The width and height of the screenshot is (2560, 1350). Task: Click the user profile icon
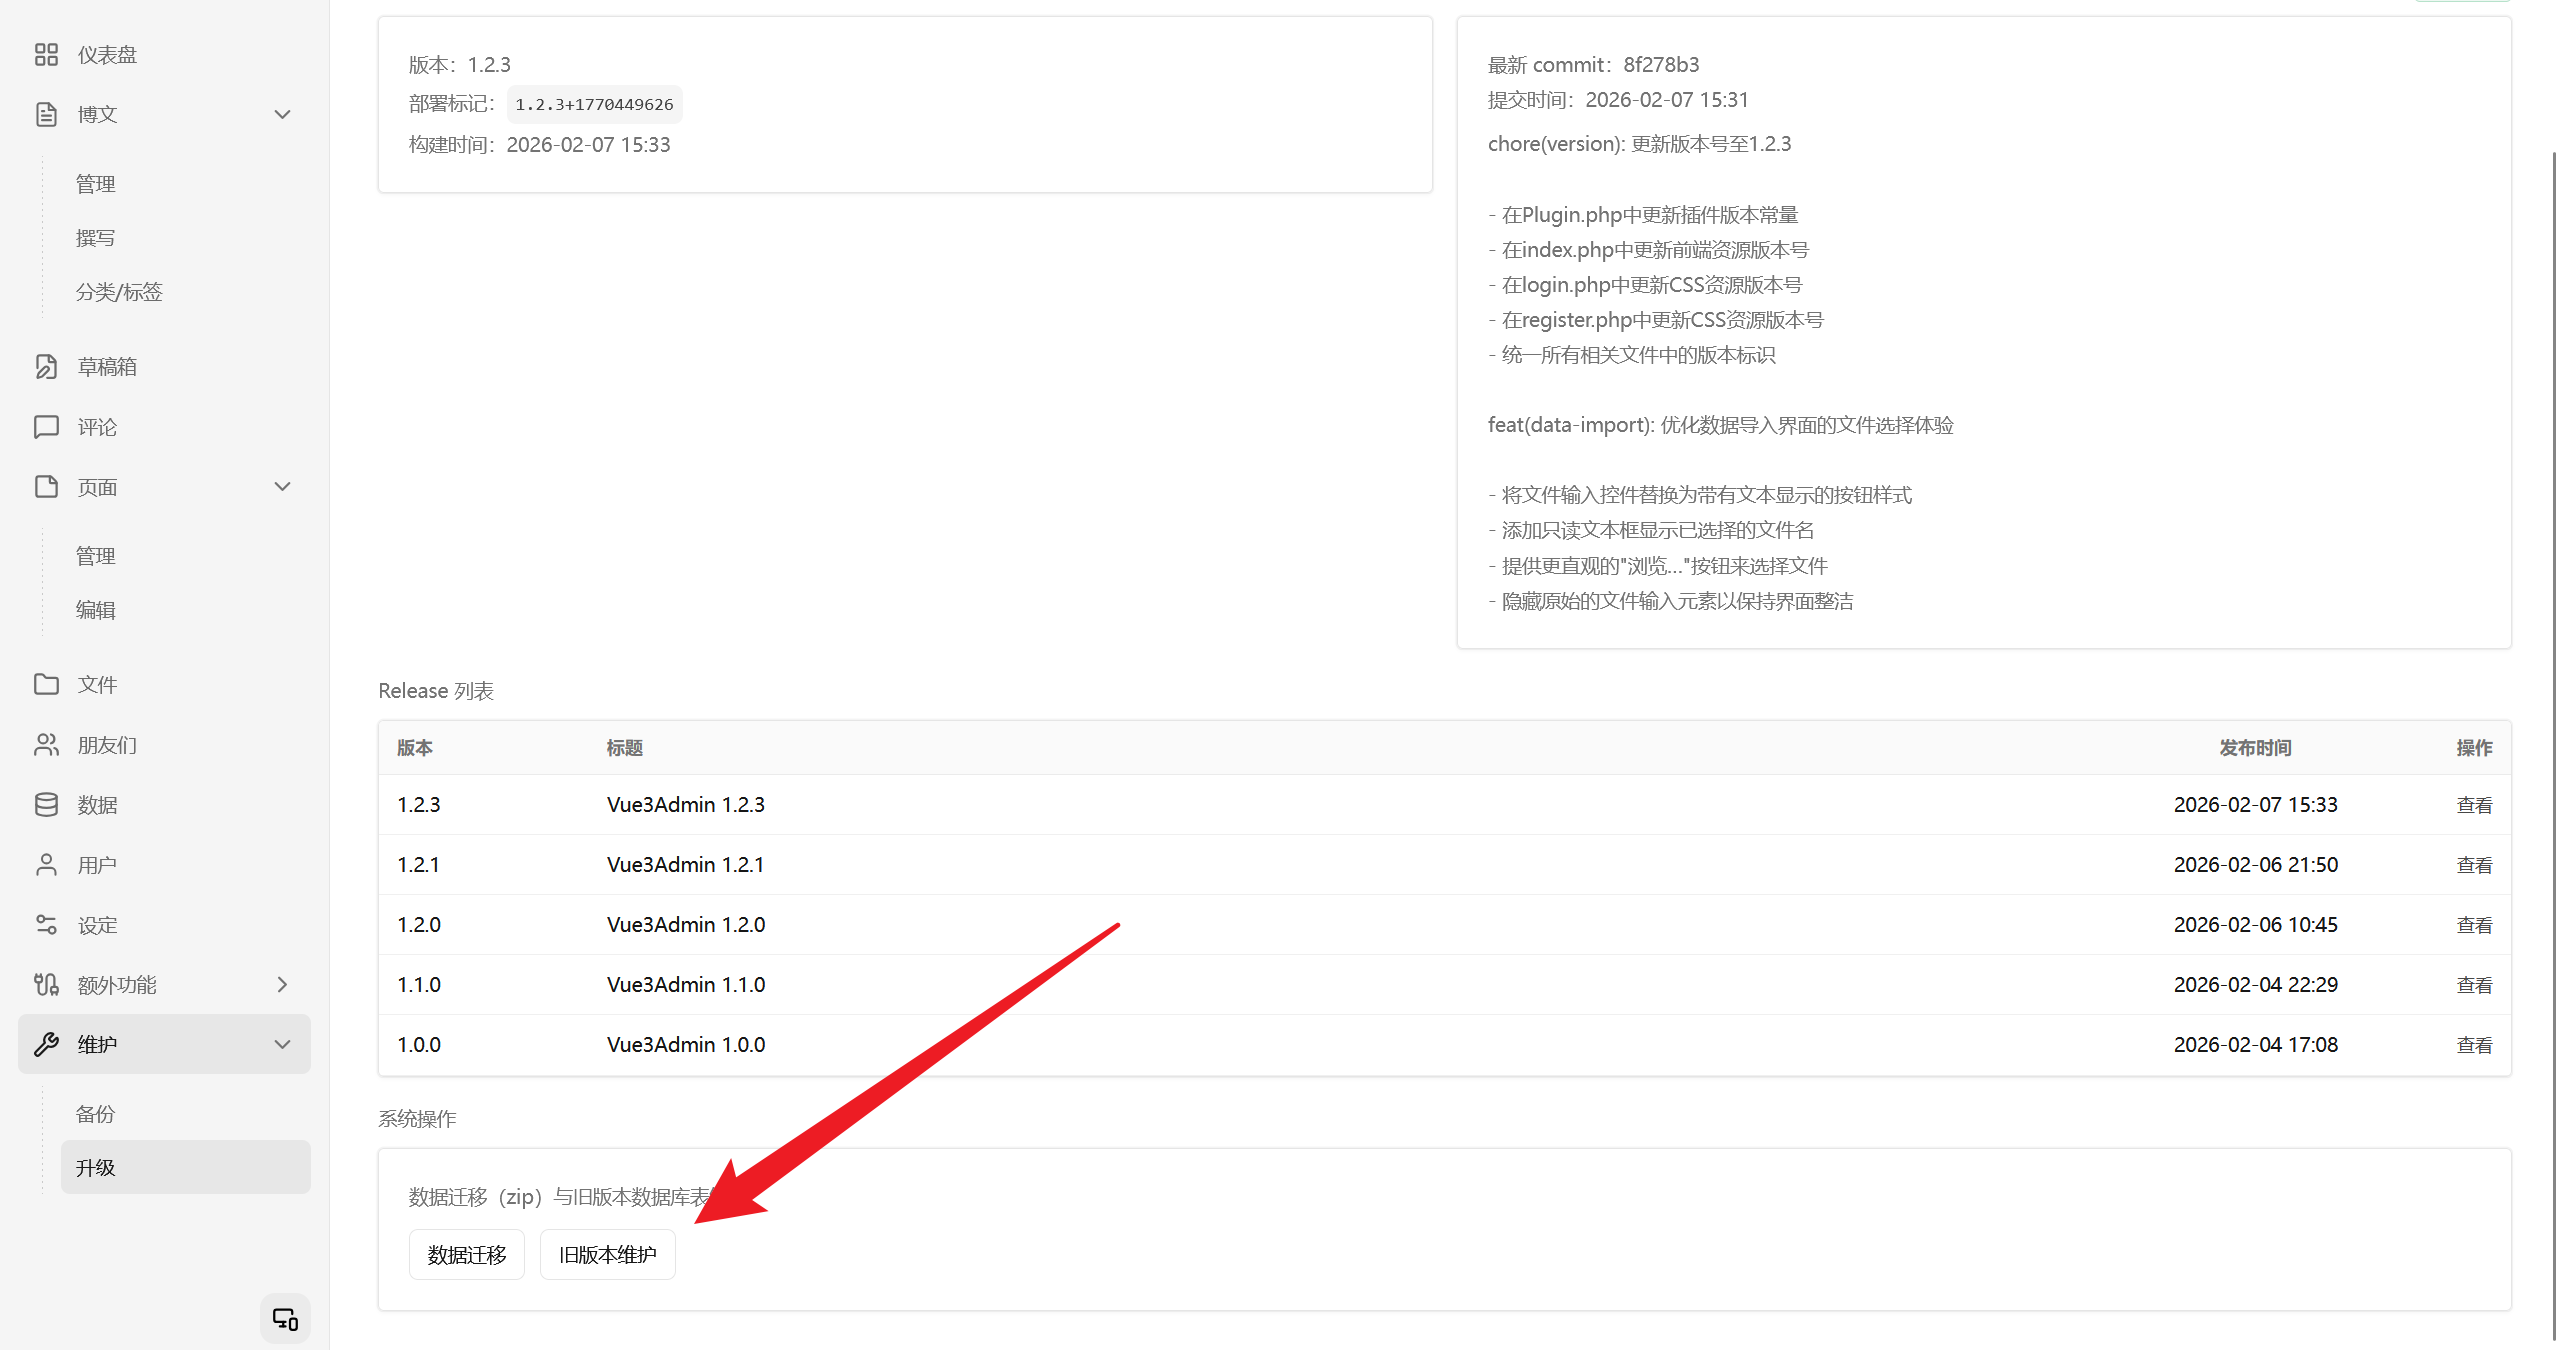46,865
